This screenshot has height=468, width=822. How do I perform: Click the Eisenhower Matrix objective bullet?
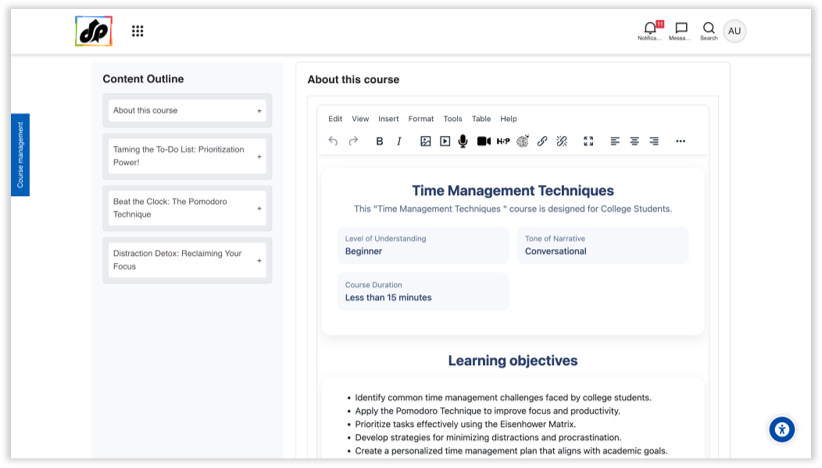466,424
